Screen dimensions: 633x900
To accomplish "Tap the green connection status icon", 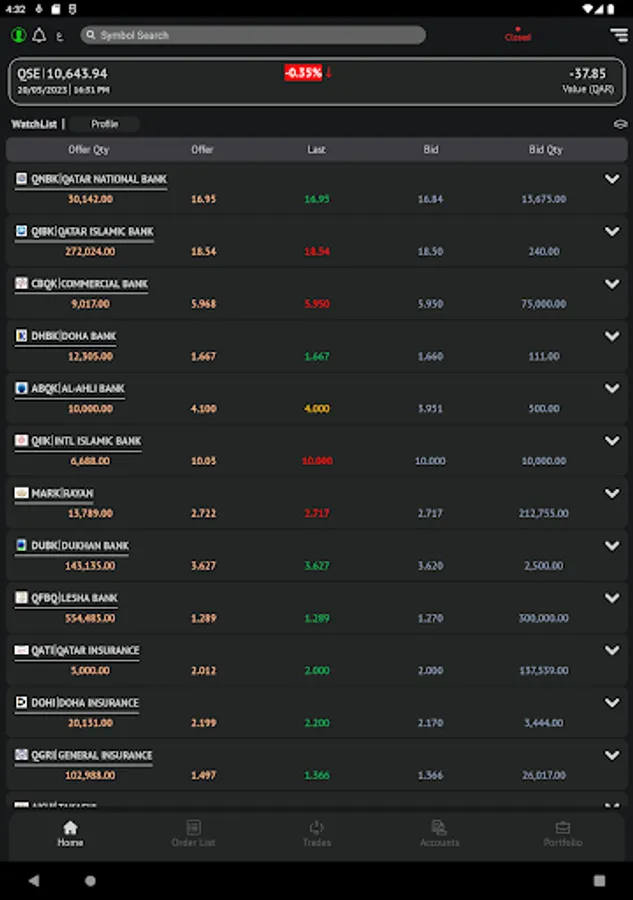I will [x=19, y=35].
